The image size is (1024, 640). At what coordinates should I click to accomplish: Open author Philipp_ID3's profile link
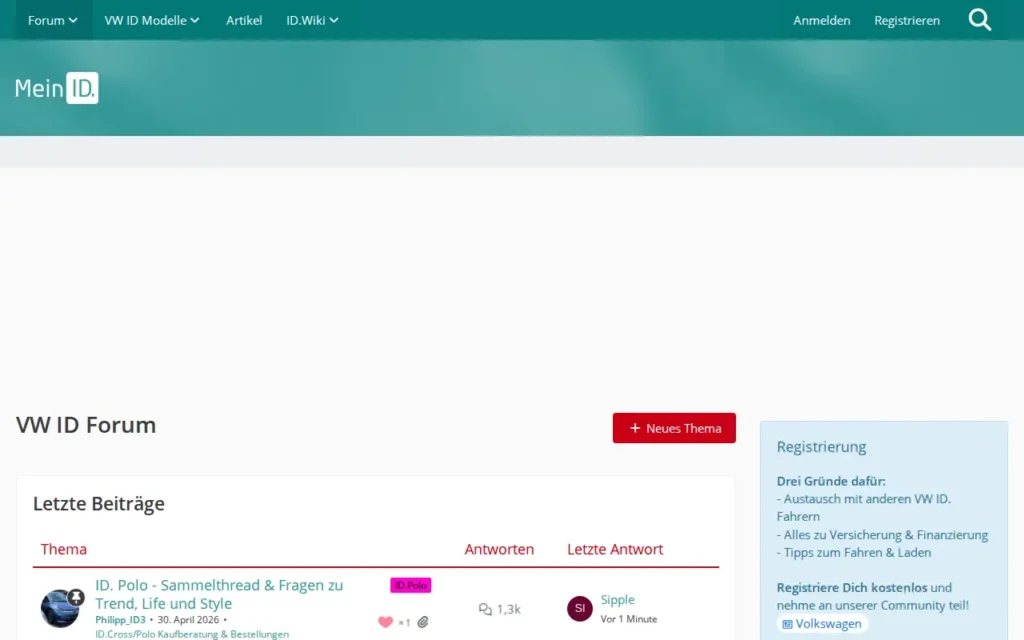120,620
